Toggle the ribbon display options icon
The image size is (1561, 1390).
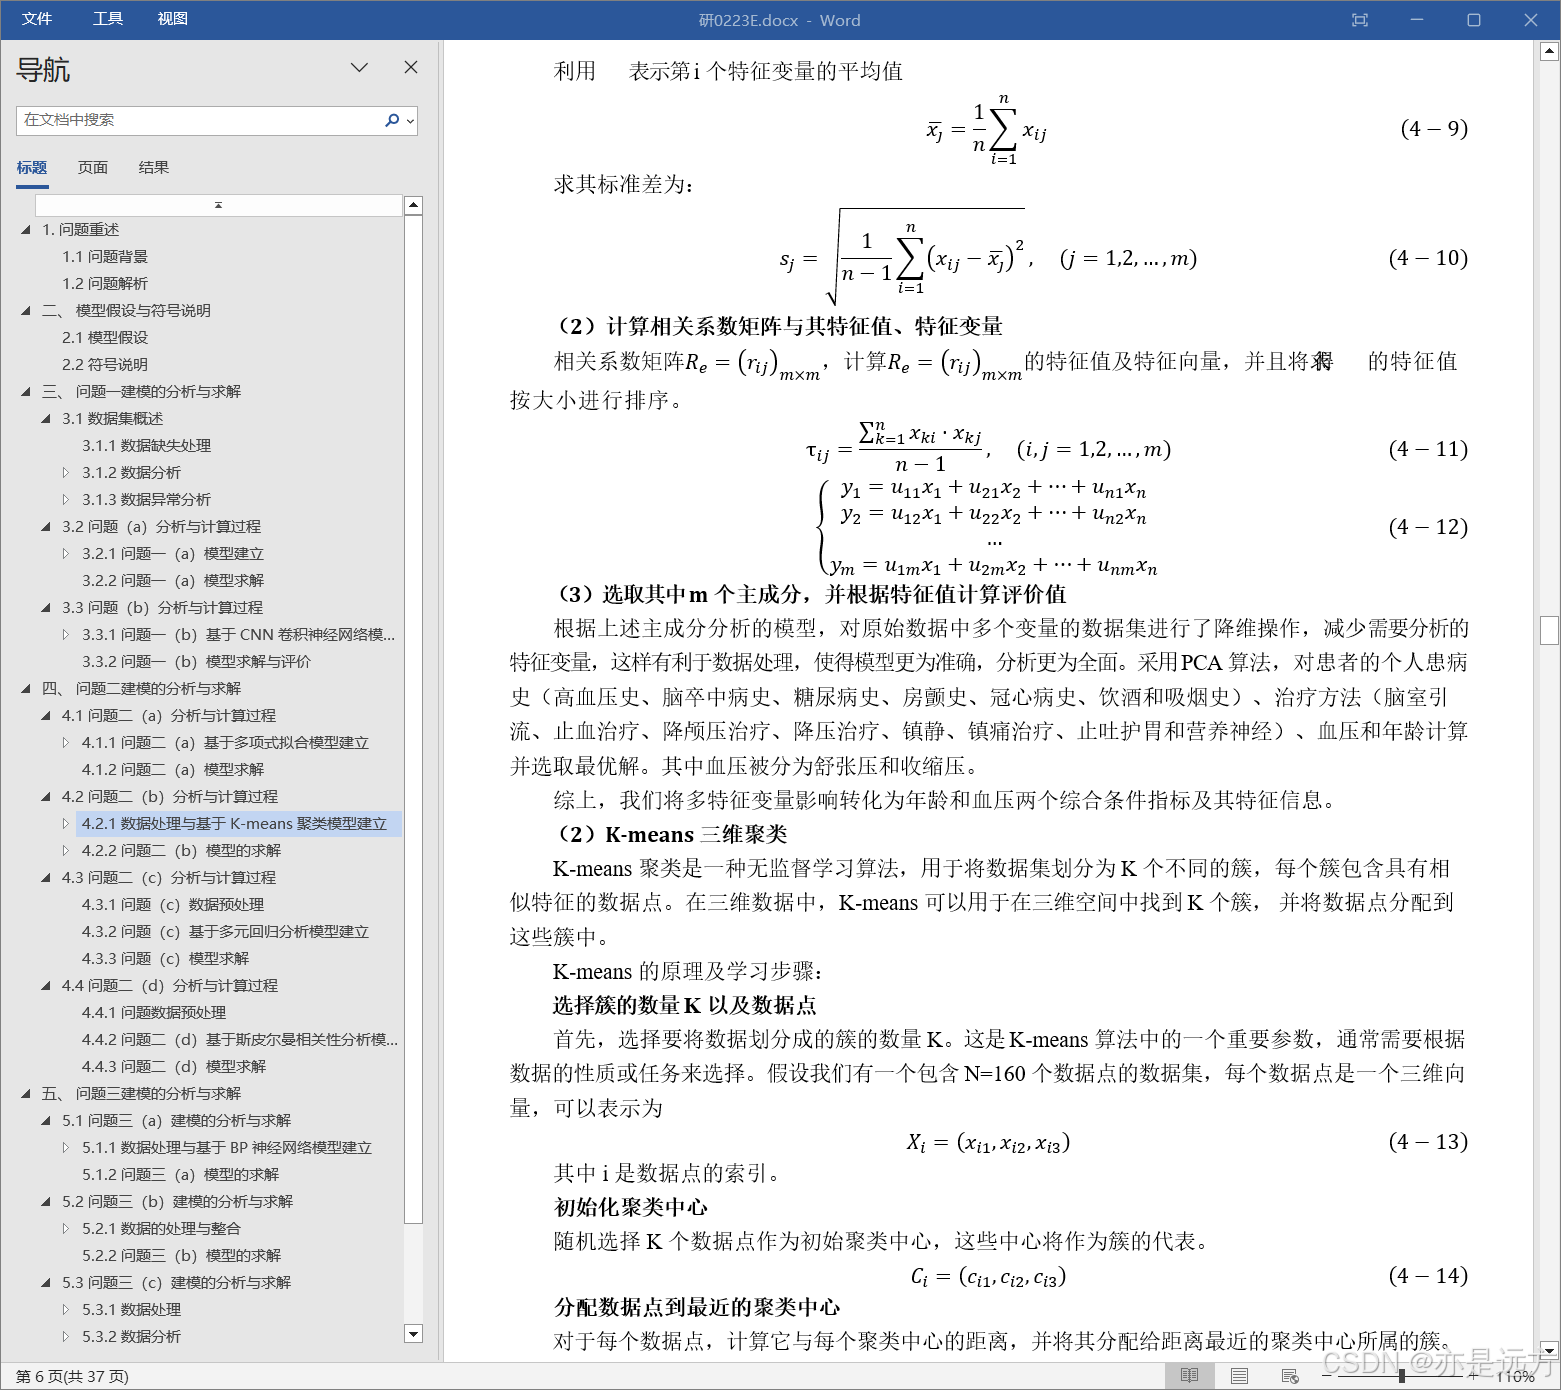click(1359, 20)
